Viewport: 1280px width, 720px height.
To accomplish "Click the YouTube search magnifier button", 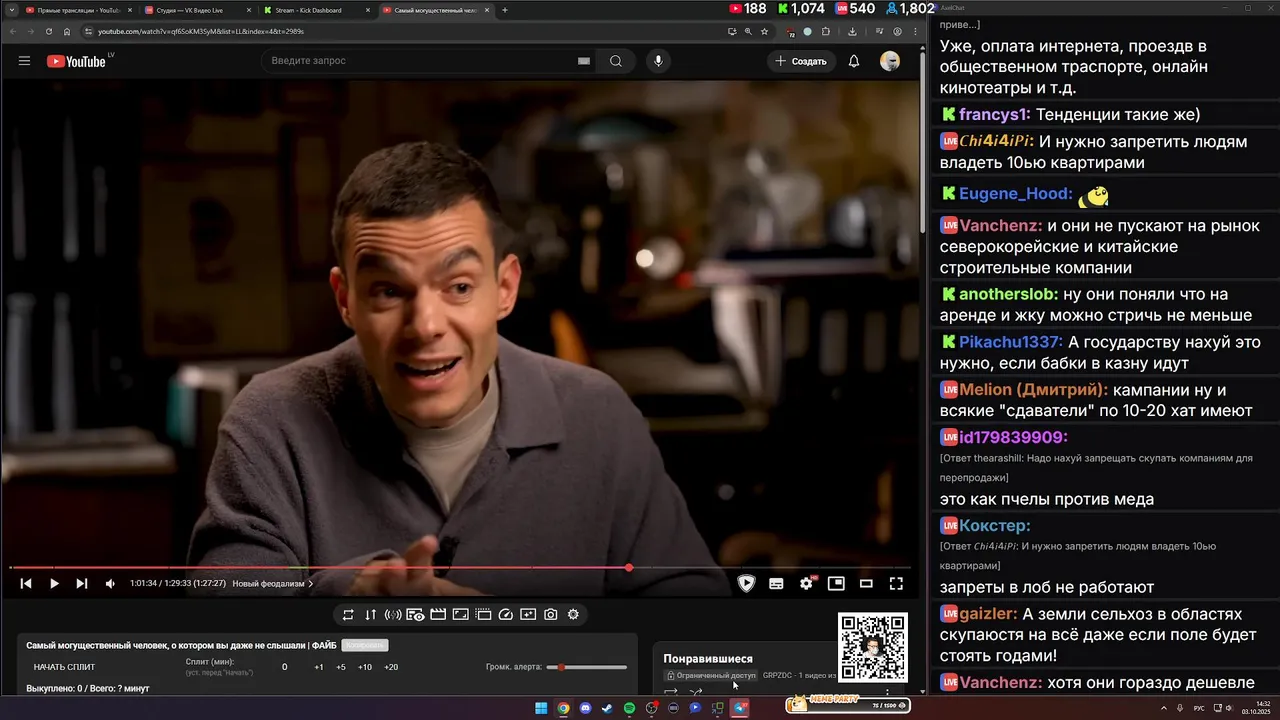I will point(616,61).
